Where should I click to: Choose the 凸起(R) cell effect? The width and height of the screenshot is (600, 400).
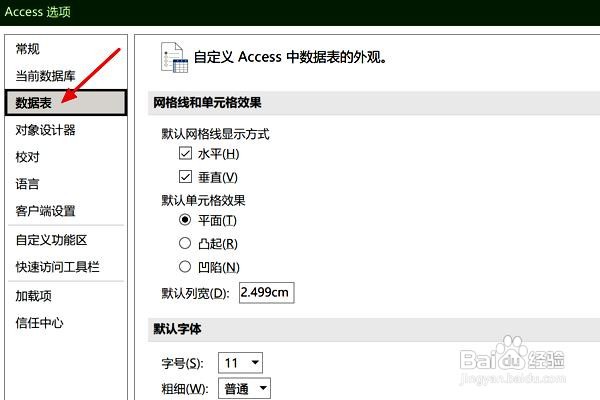tap(185, 243)
